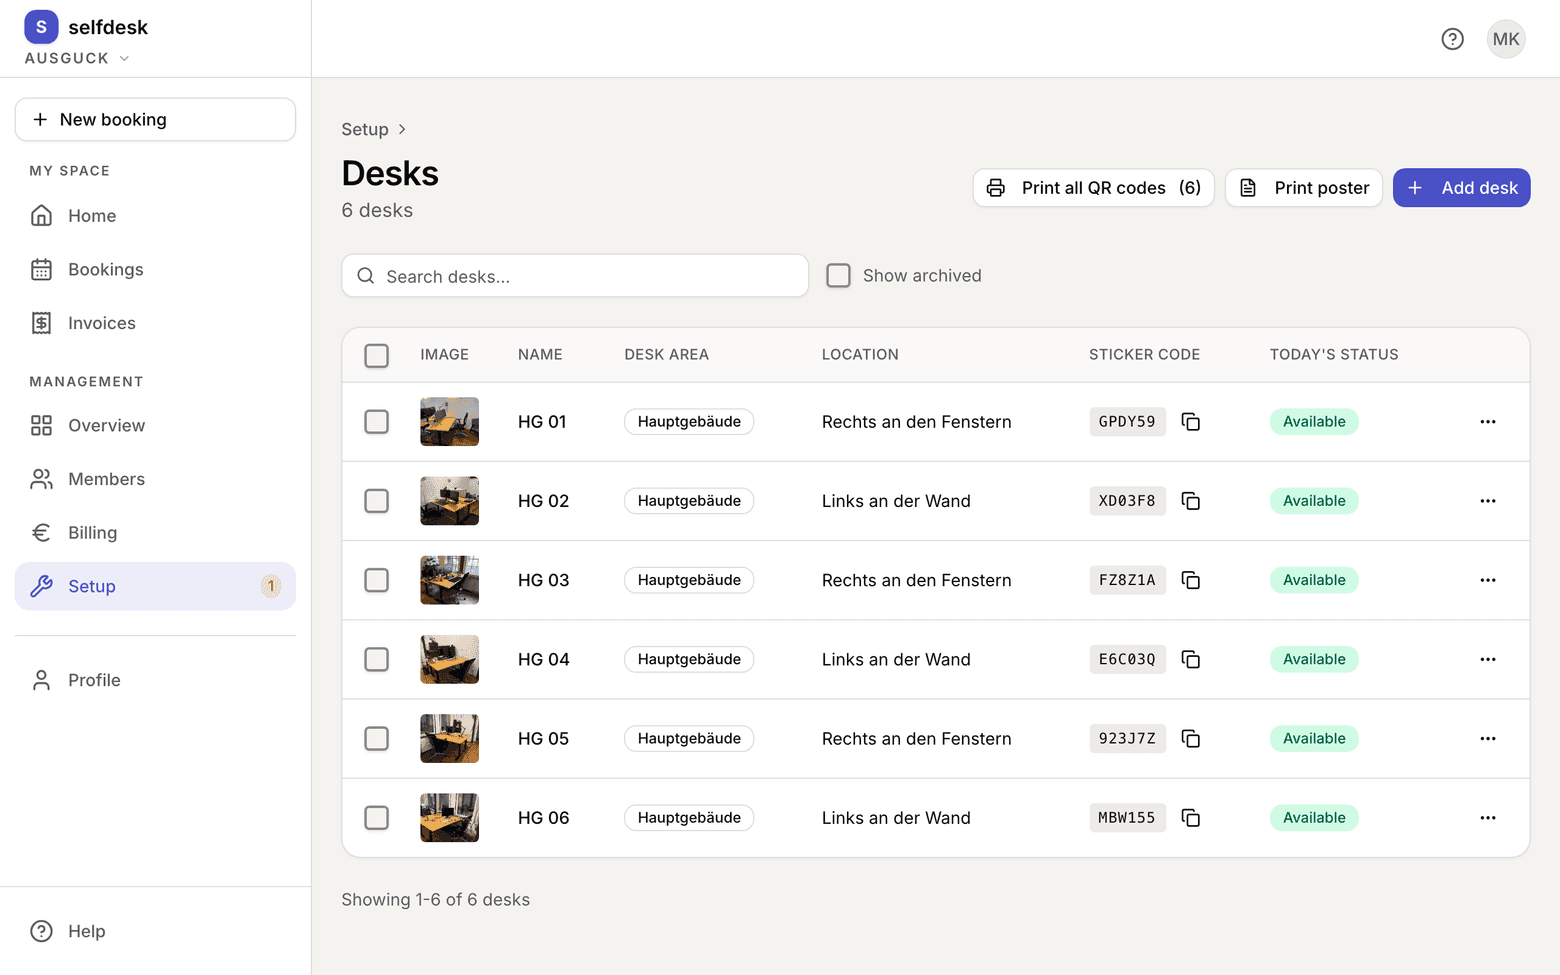Click the Add desk button
Screen dimensions: 1560x975
coord(1461,188)
